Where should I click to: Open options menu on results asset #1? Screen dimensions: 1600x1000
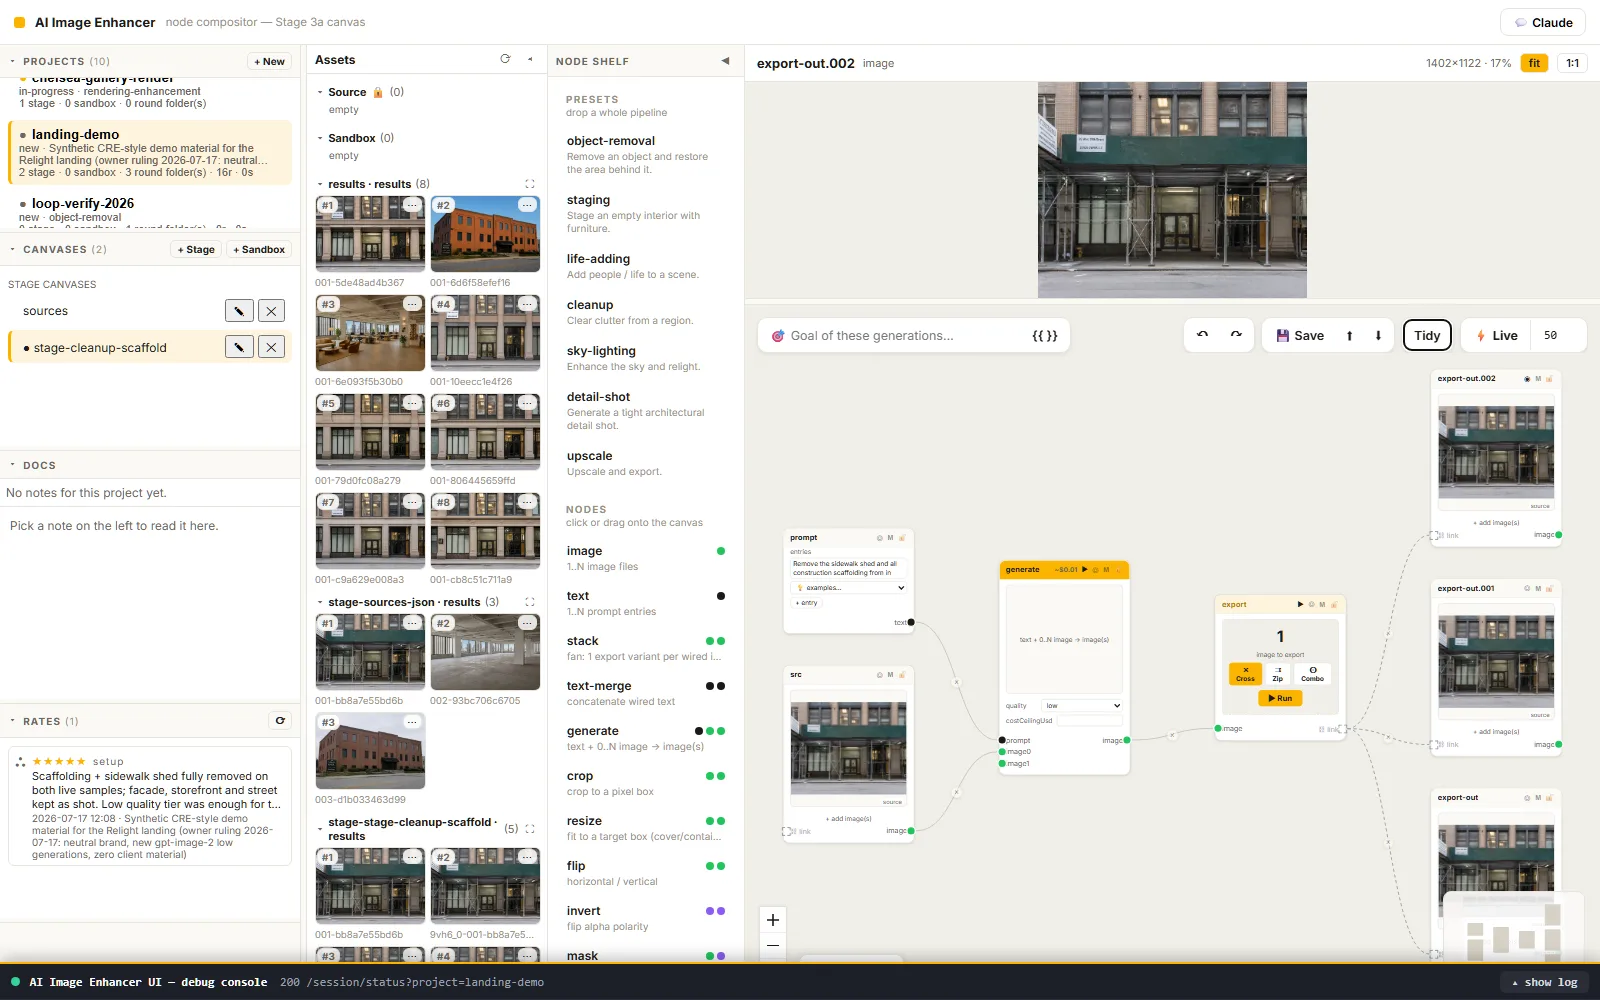(x=412, y=205)
